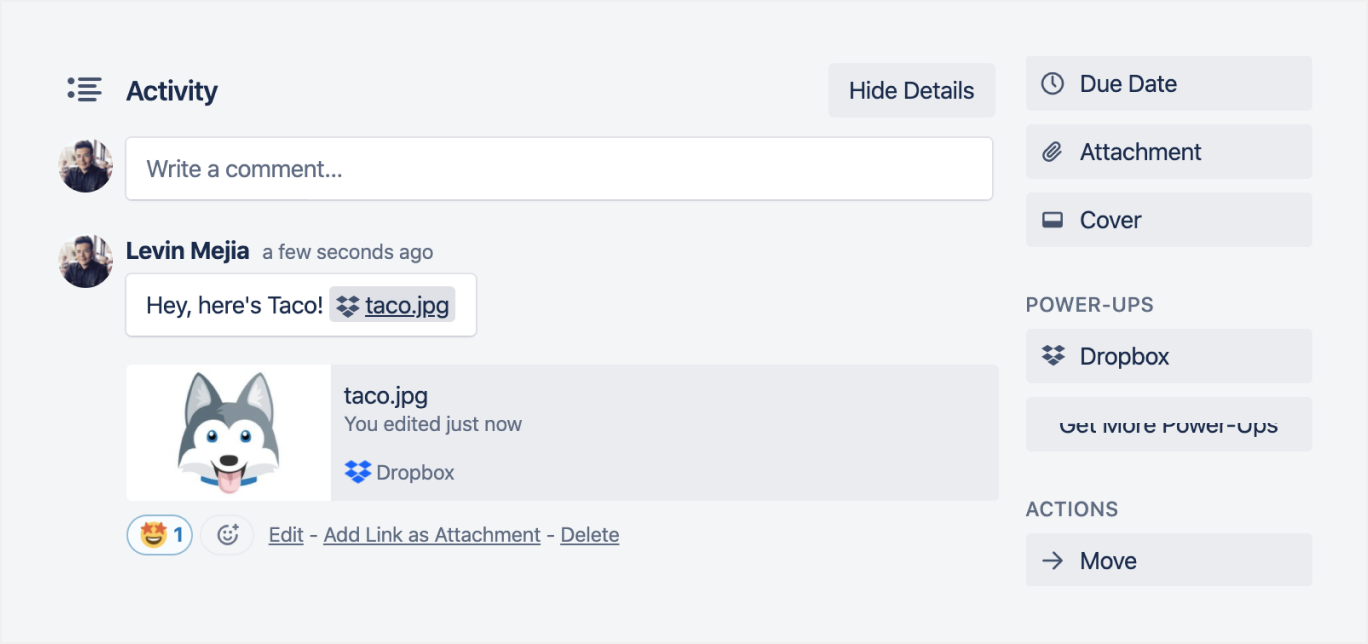Viewport: 1368px width, 644px height.
Task: Click the Move arrow icon
Action: tap(1052, 560)
